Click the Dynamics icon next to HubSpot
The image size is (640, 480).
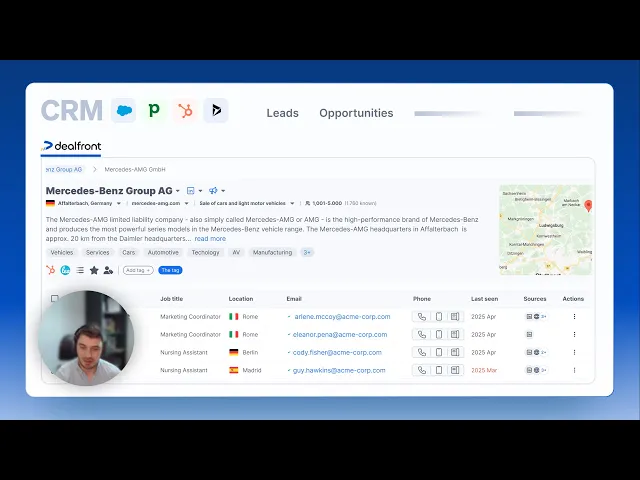(x=216, y=111)
